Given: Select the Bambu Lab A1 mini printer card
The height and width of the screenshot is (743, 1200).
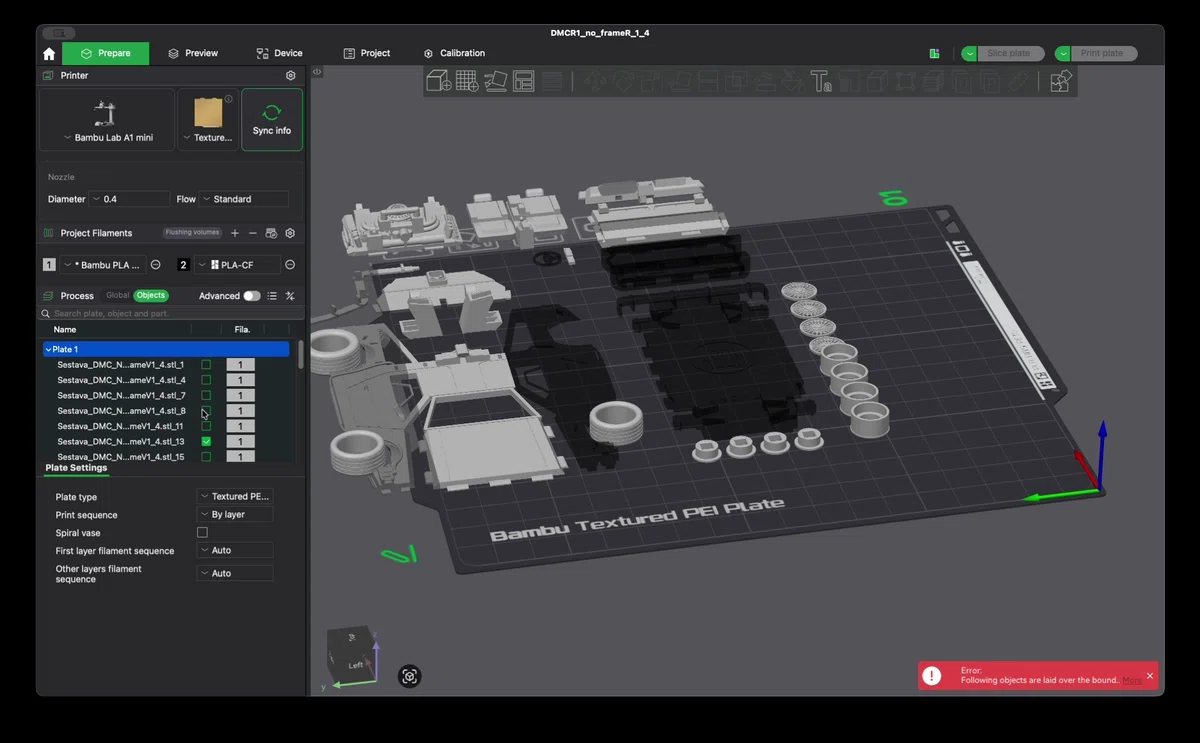Looking at the screenshot, I should coord(108,119).
